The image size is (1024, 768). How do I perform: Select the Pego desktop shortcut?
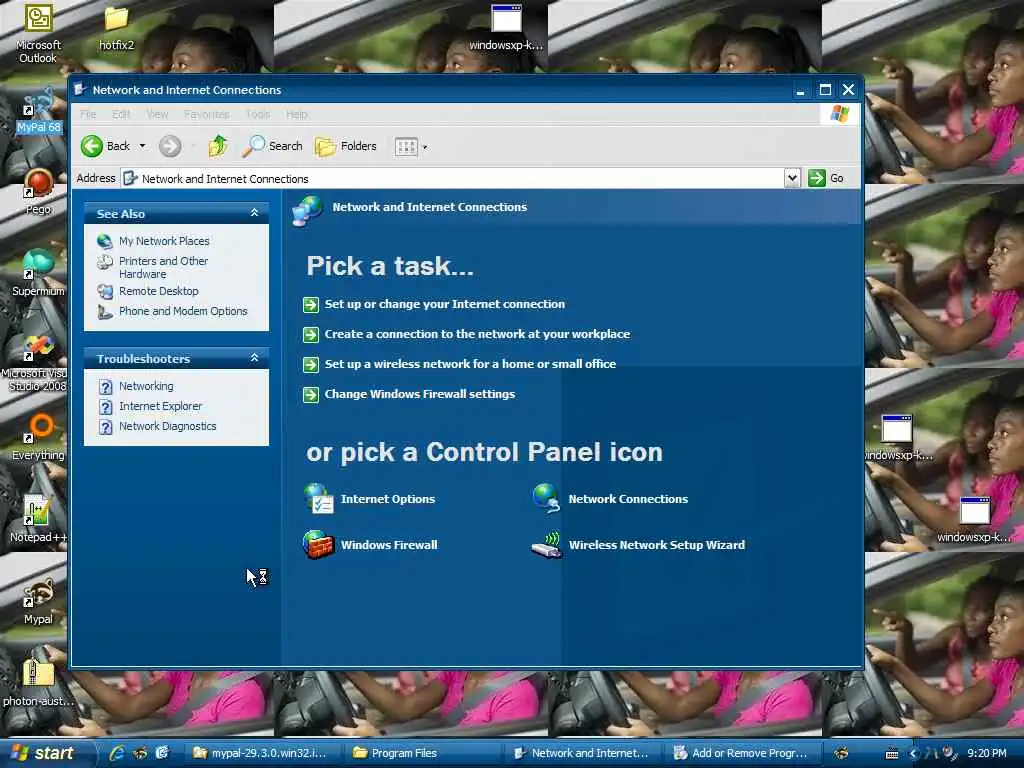tap(39, 193)
